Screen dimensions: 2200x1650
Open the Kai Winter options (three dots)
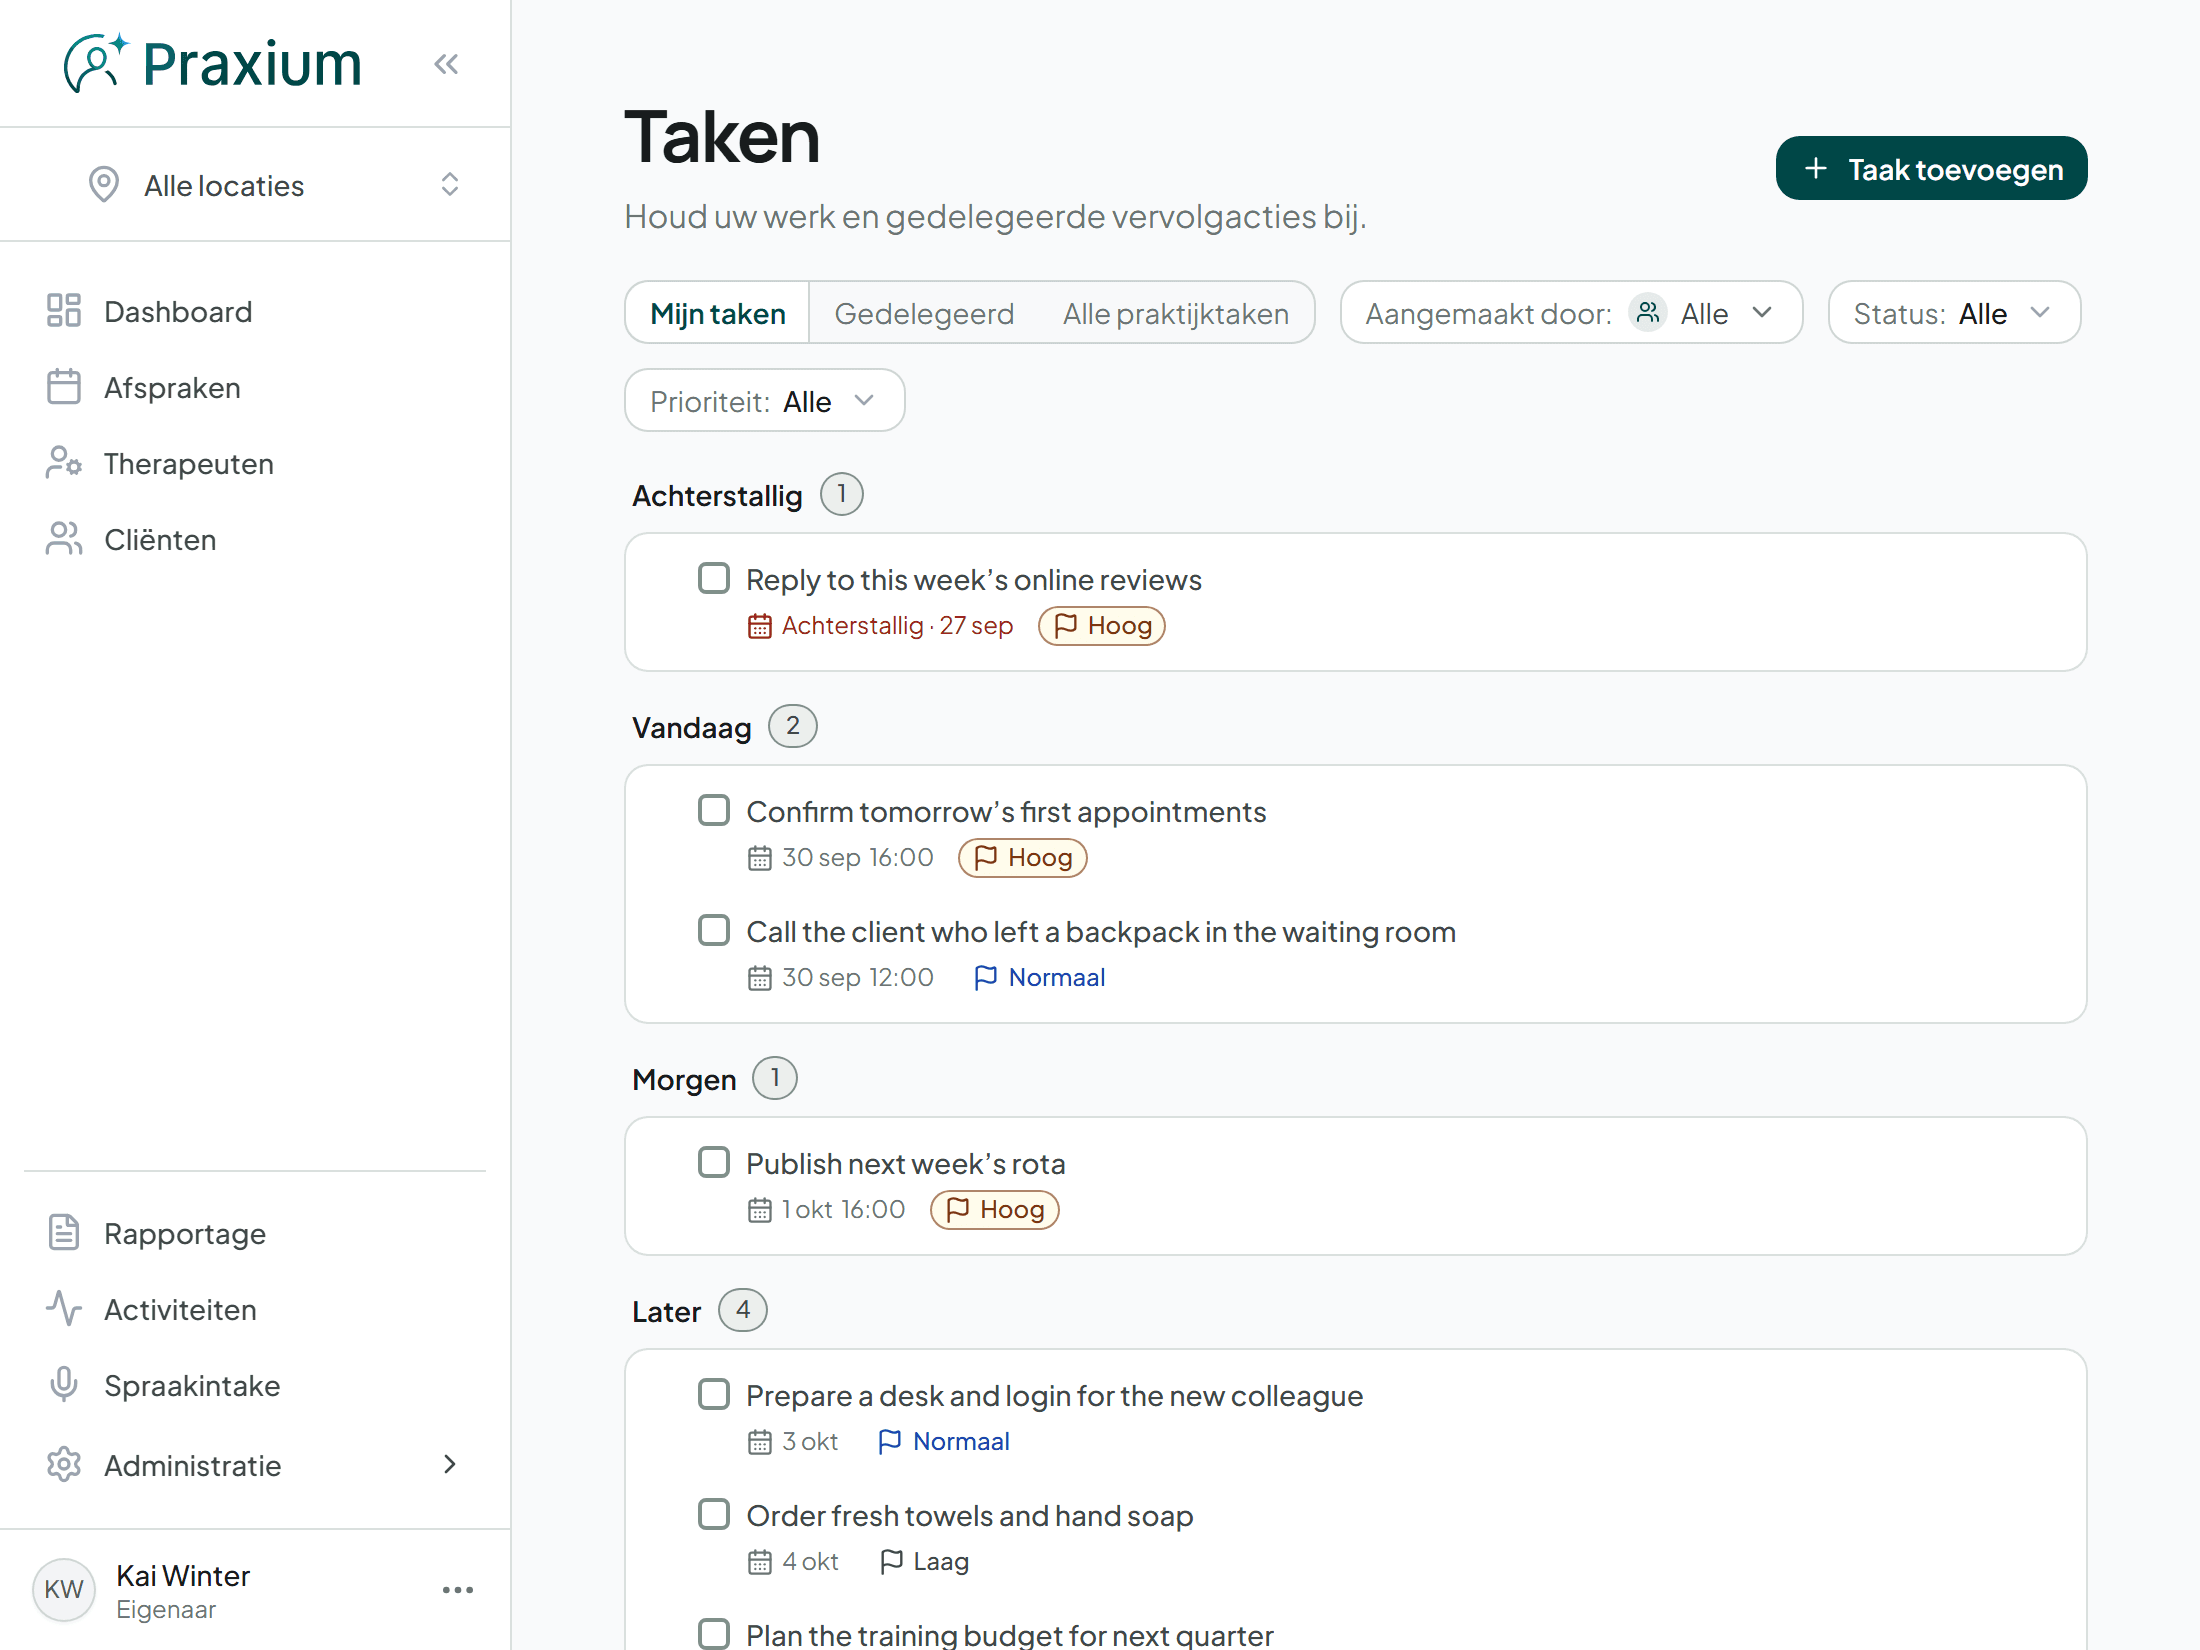458,1590
